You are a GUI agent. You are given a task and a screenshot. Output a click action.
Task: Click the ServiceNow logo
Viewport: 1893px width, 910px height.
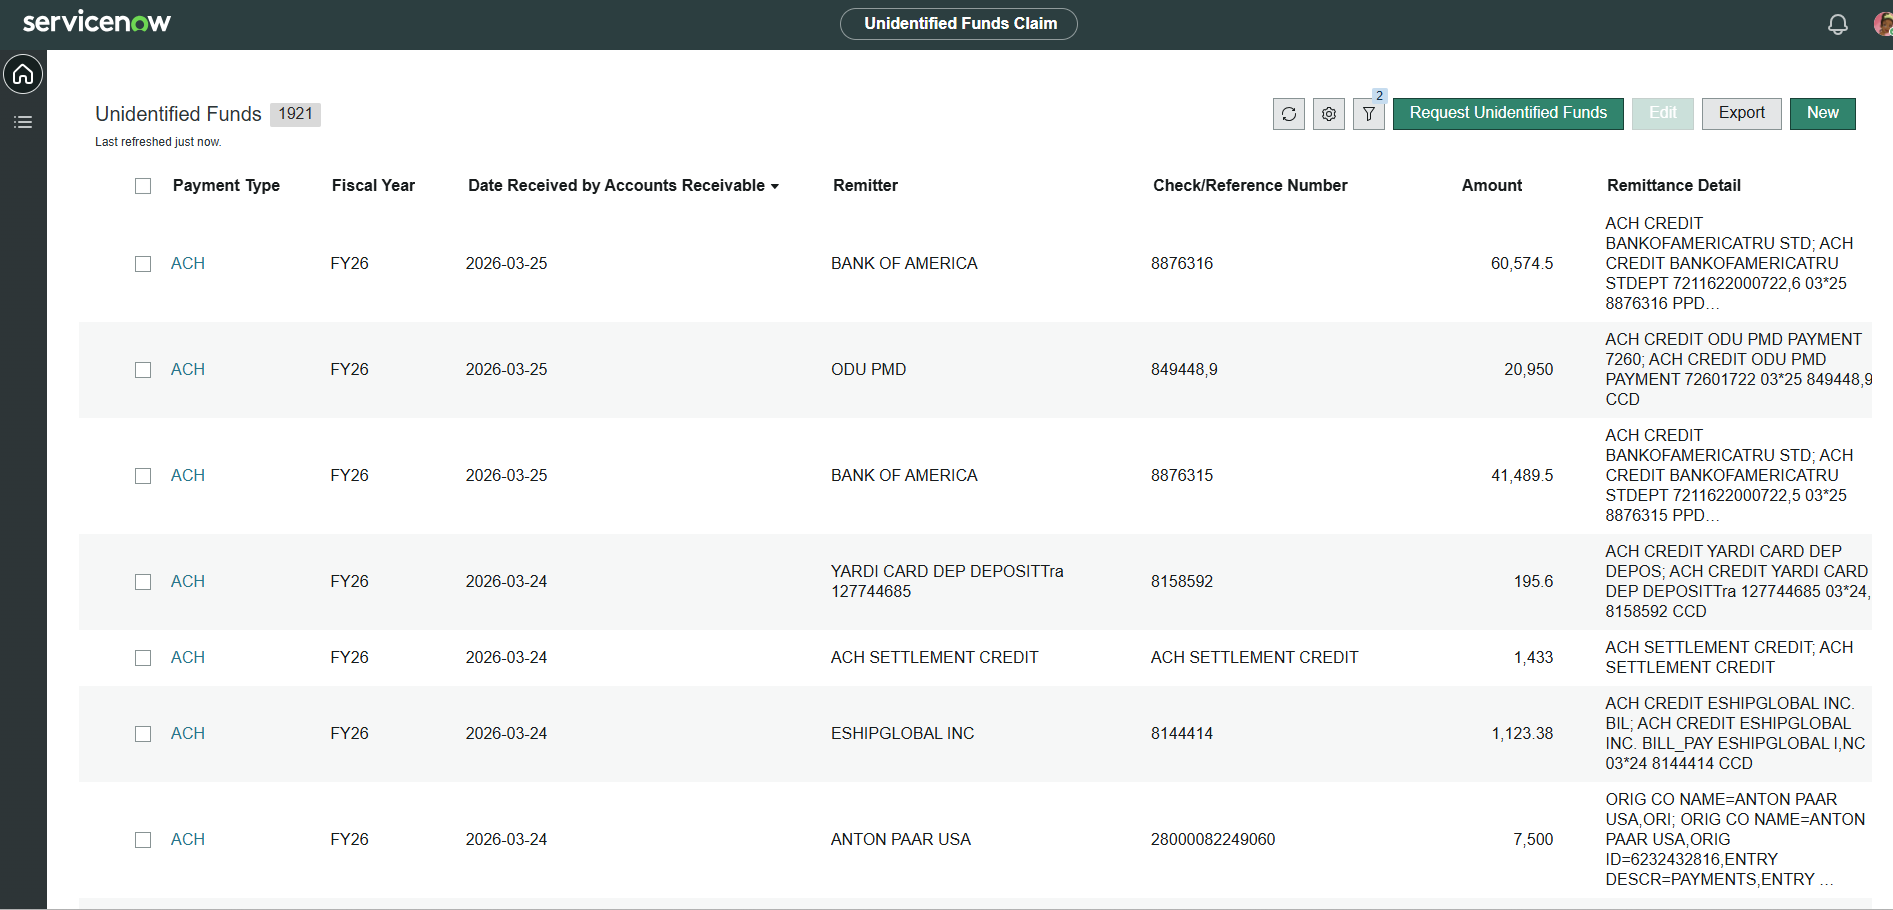click(97, 22)
